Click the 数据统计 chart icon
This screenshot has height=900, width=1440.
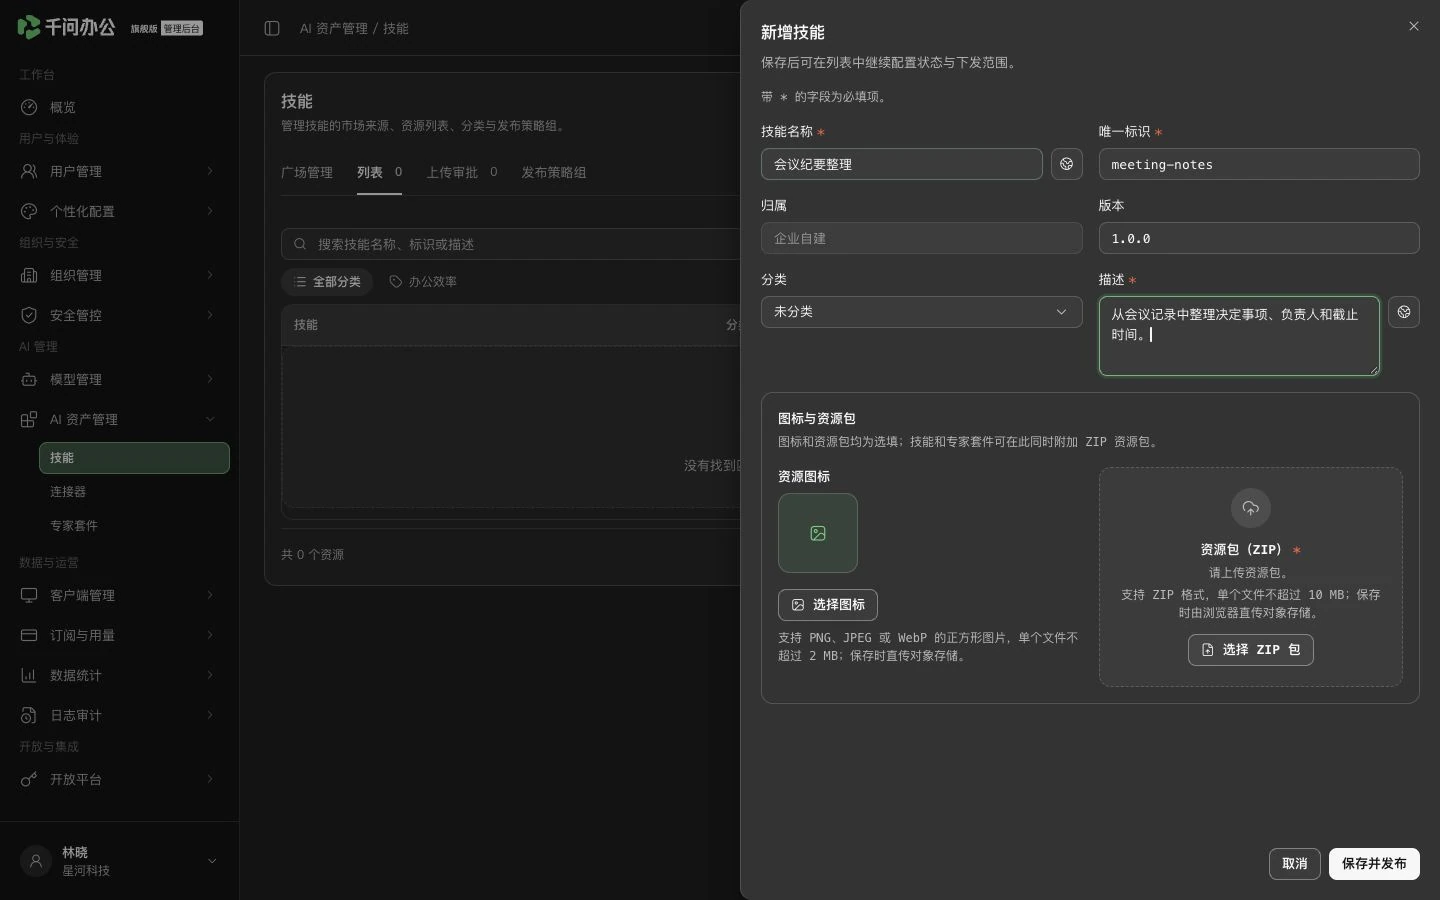click(29, 675)
